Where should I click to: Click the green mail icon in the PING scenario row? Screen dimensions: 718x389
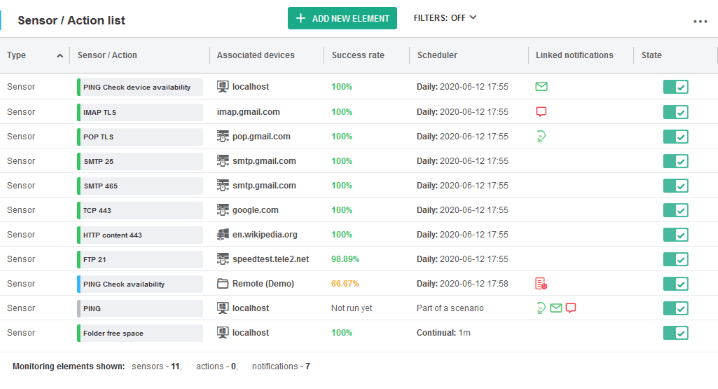pyautogui.click(x=556, y=308)
